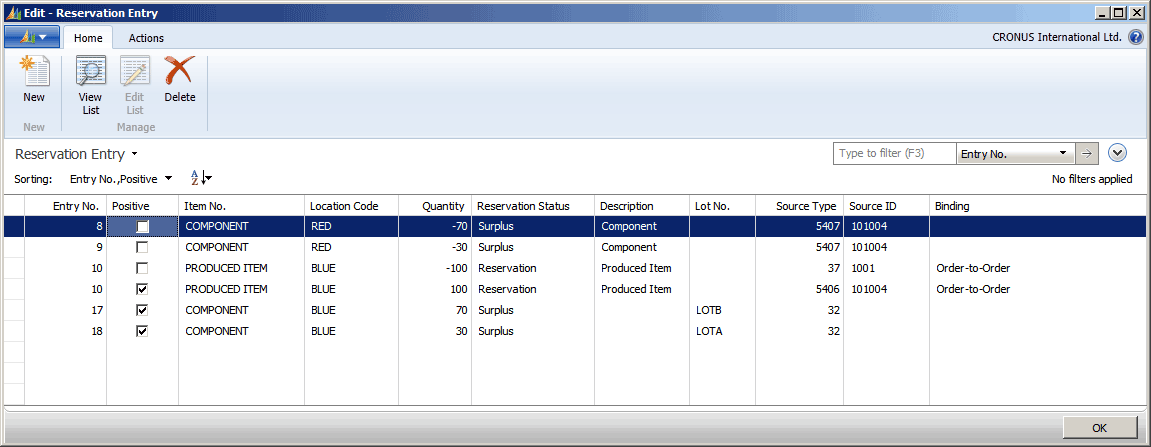
Task: Click the Type to filter input box
Action: [894, 154]
